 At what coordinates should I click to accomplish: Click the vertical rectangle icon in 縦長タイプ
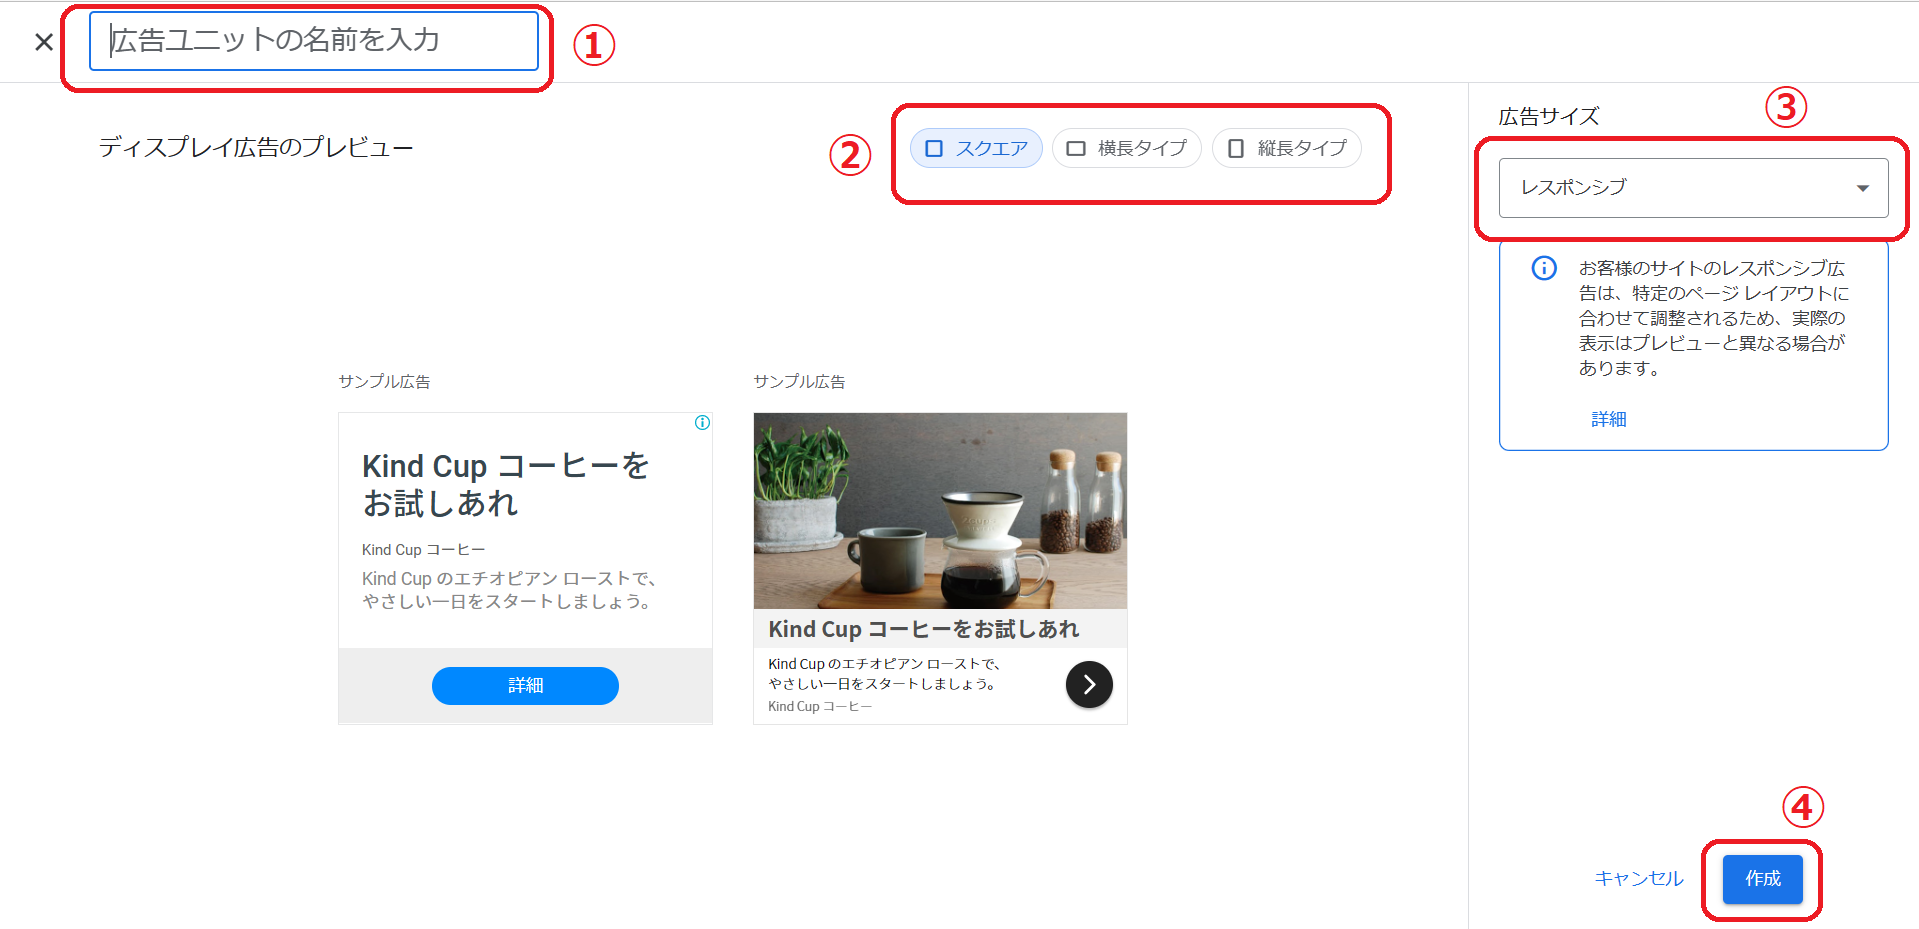1236,148
